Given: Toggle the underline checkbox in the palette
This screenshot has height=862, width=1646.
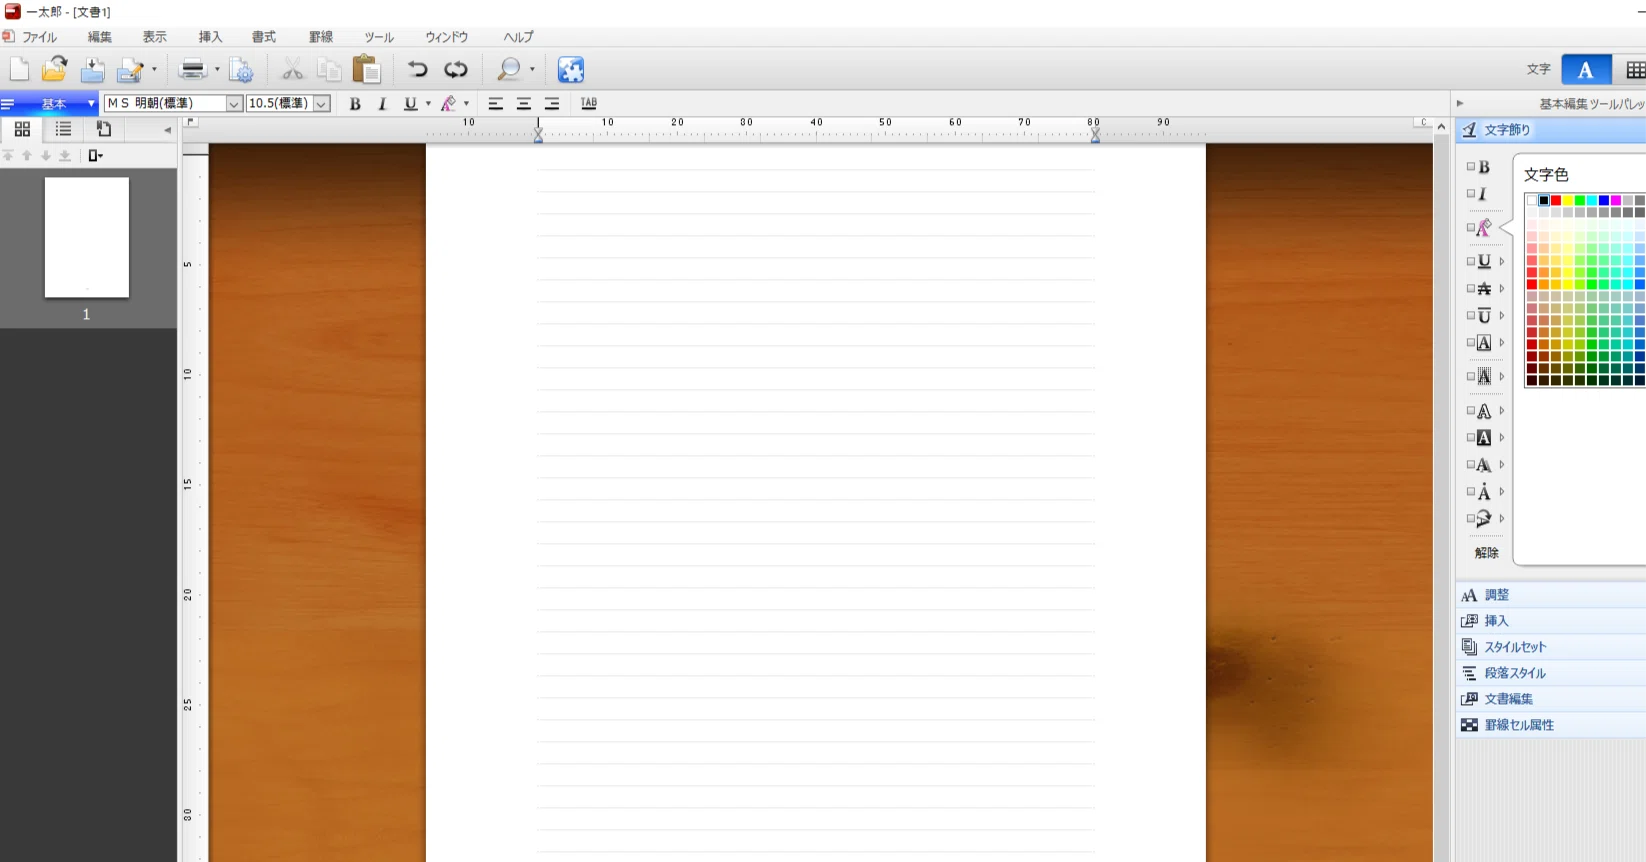Looking at the screenshot, I should click(x=1471, y=261).
